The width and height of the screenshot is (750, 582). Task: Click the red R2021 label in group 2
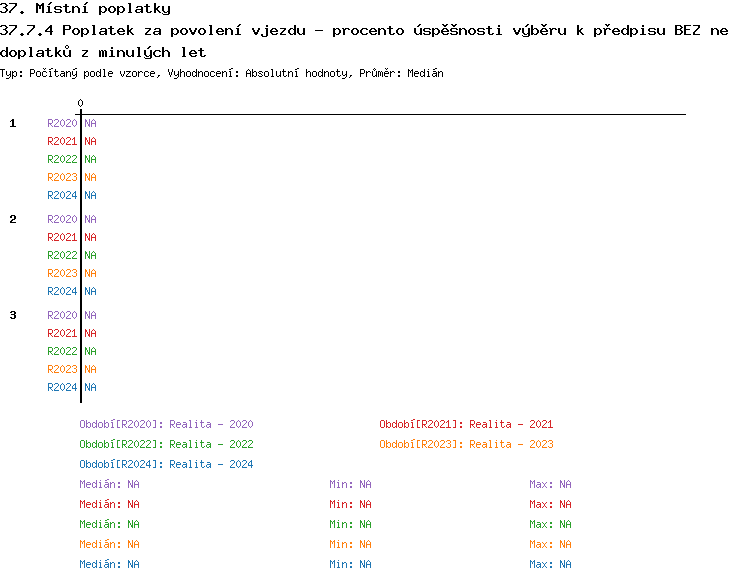tap(62, 237)
